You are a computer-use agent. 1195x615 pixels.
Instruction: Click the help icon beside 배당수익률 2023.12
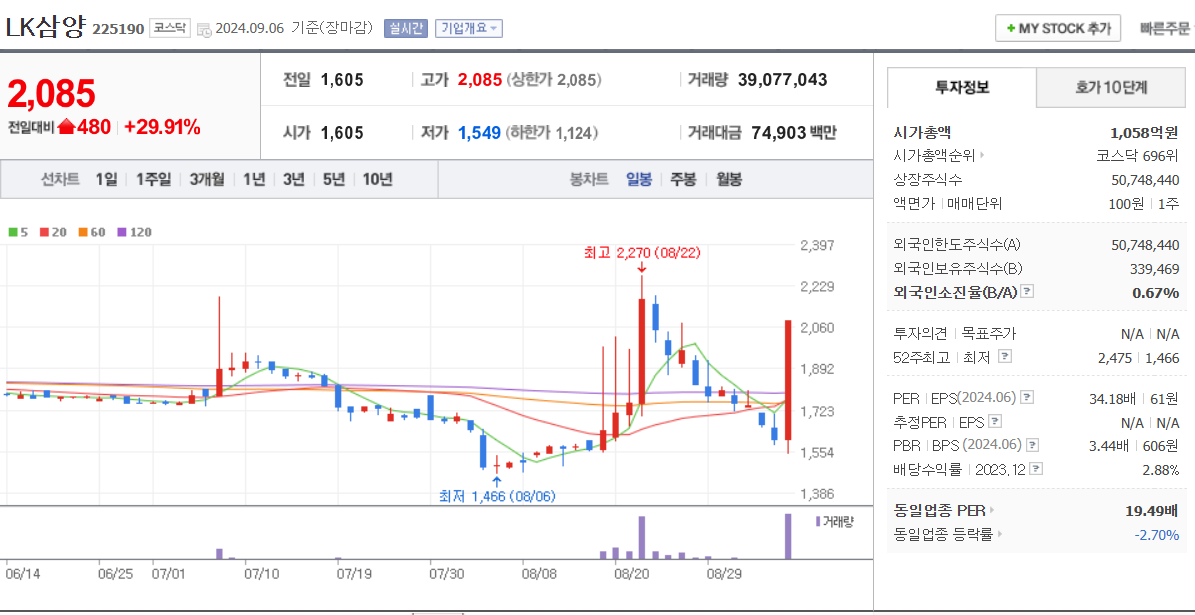1036,469
